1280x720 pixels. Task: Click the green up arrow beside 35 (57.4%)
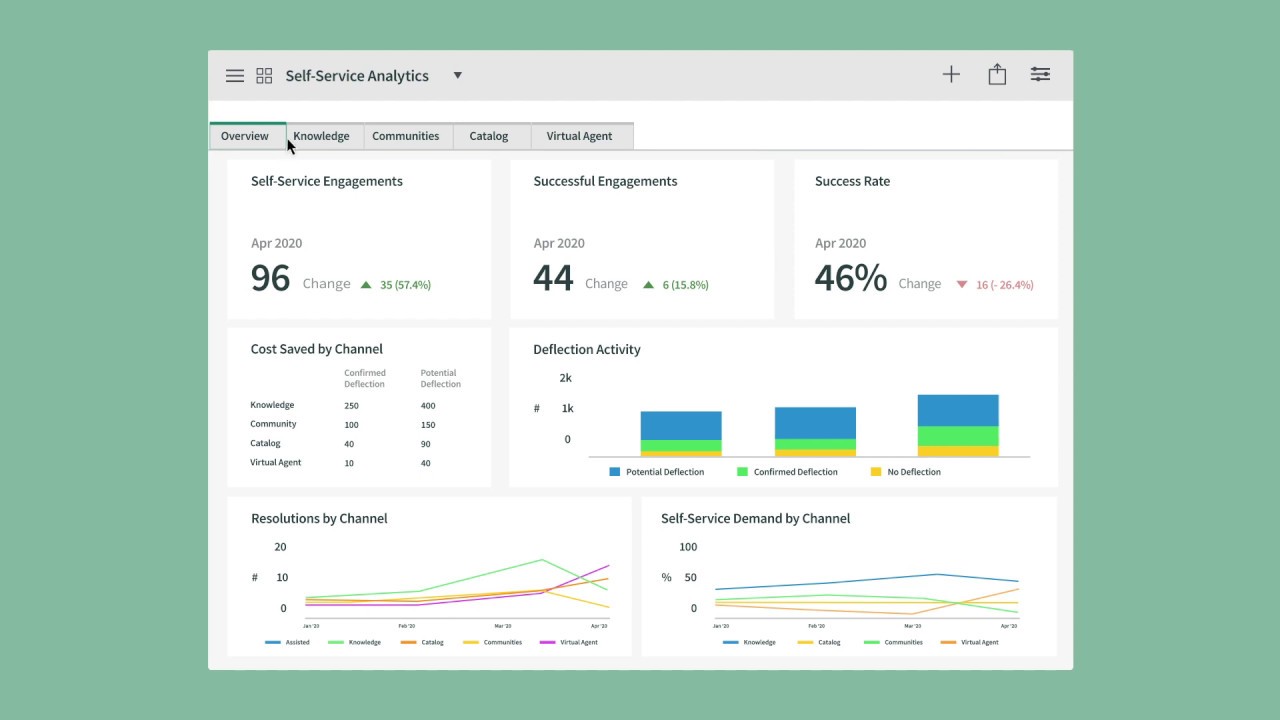coord(366,284)
